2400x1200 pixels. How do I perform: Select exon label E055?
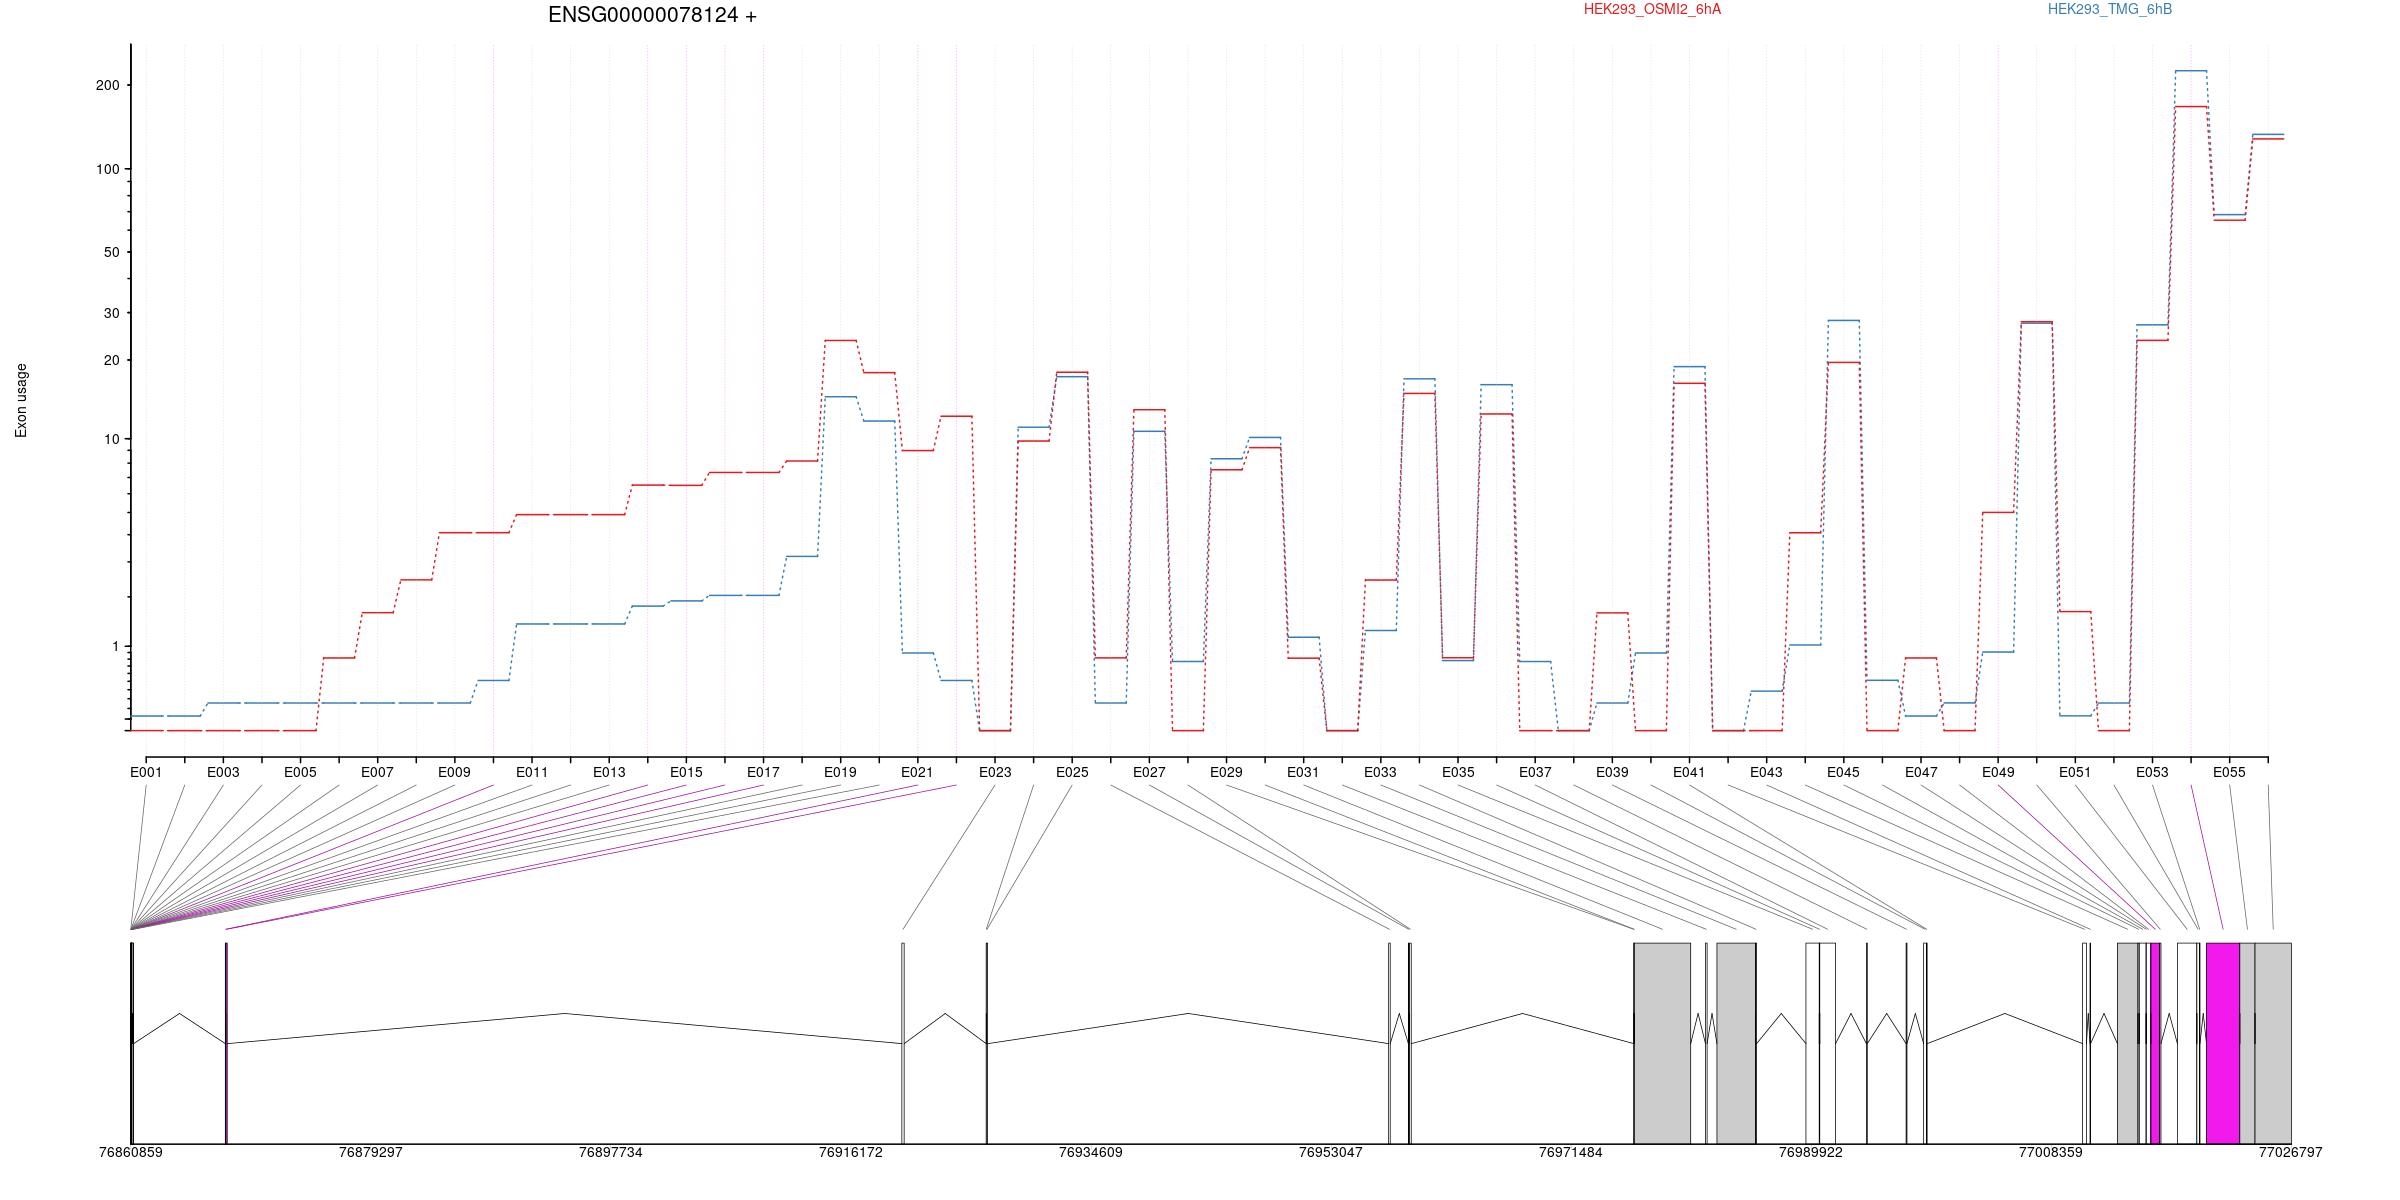[2229, 772]
